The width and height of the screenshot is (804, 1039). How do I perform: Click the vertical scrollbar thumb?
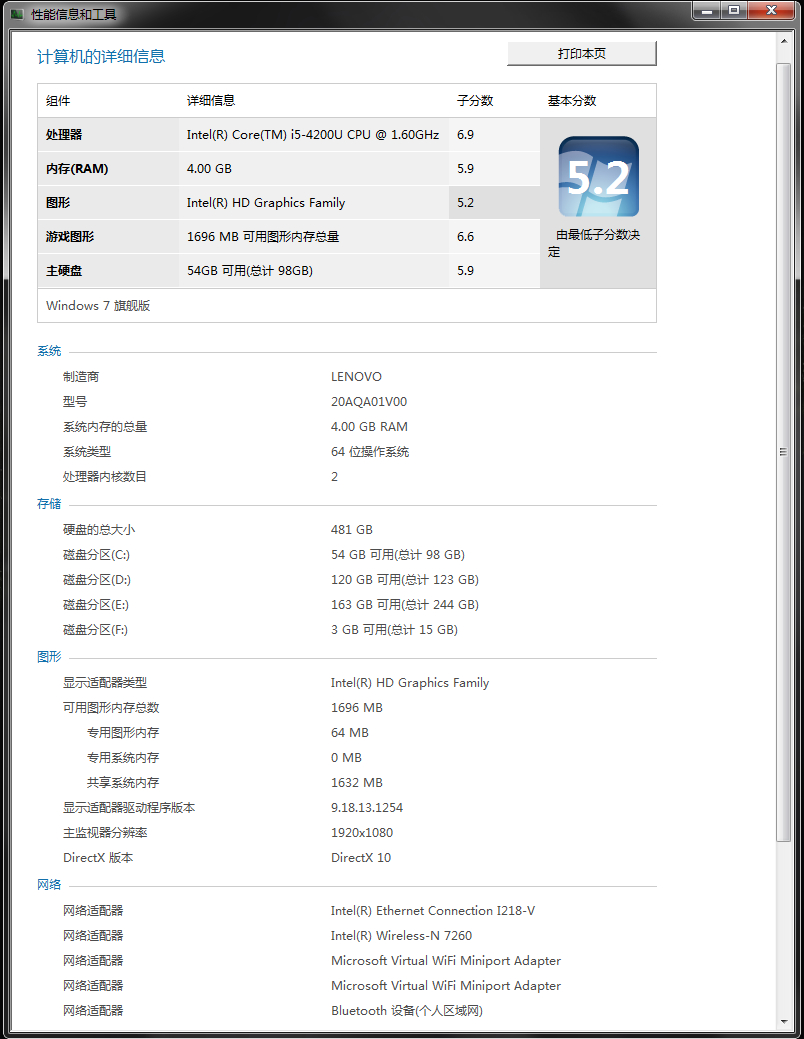click(x=783, y=453)
